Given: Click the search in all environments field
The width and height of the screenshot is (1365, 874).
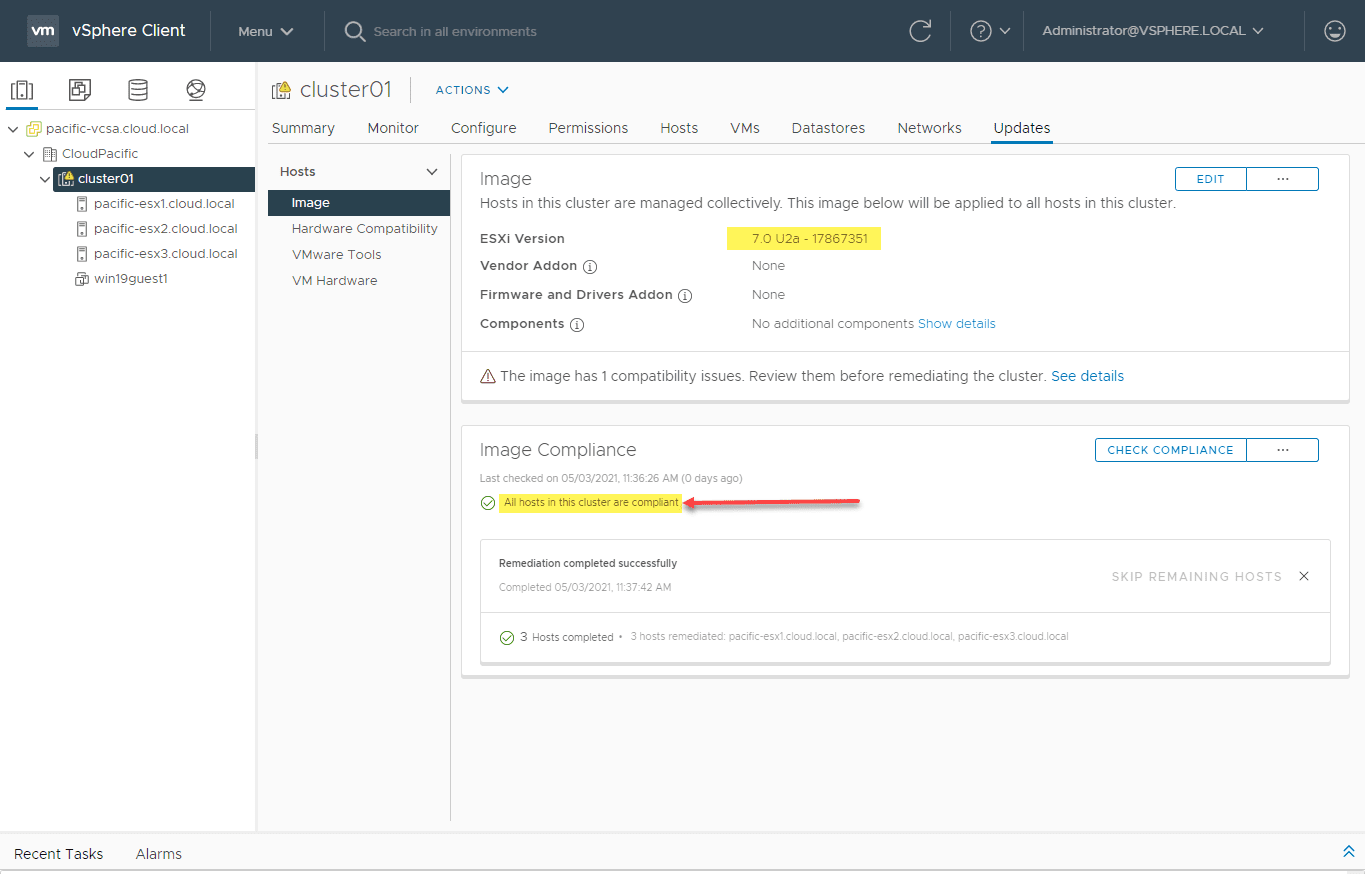Looking at the screenshot, I should click(x=455, y=31).
